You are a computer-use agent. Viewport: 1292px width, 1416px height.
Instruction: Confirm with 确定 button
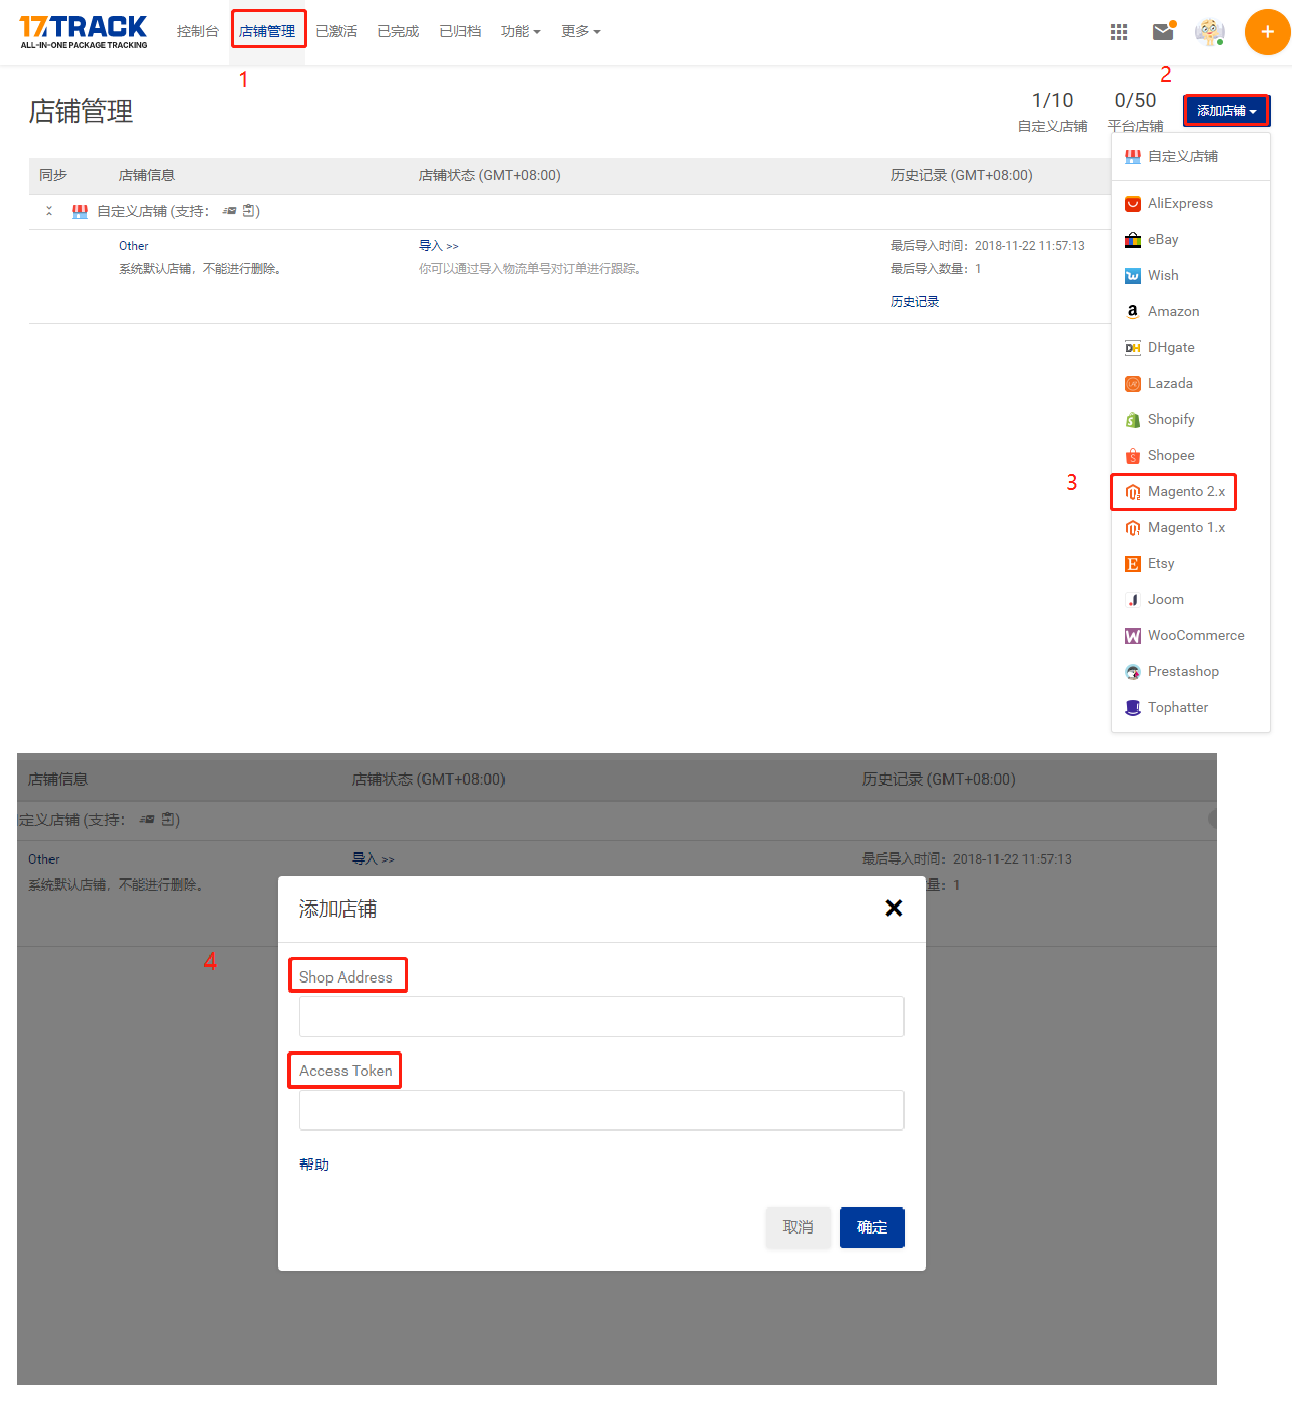click(872, 1227)
